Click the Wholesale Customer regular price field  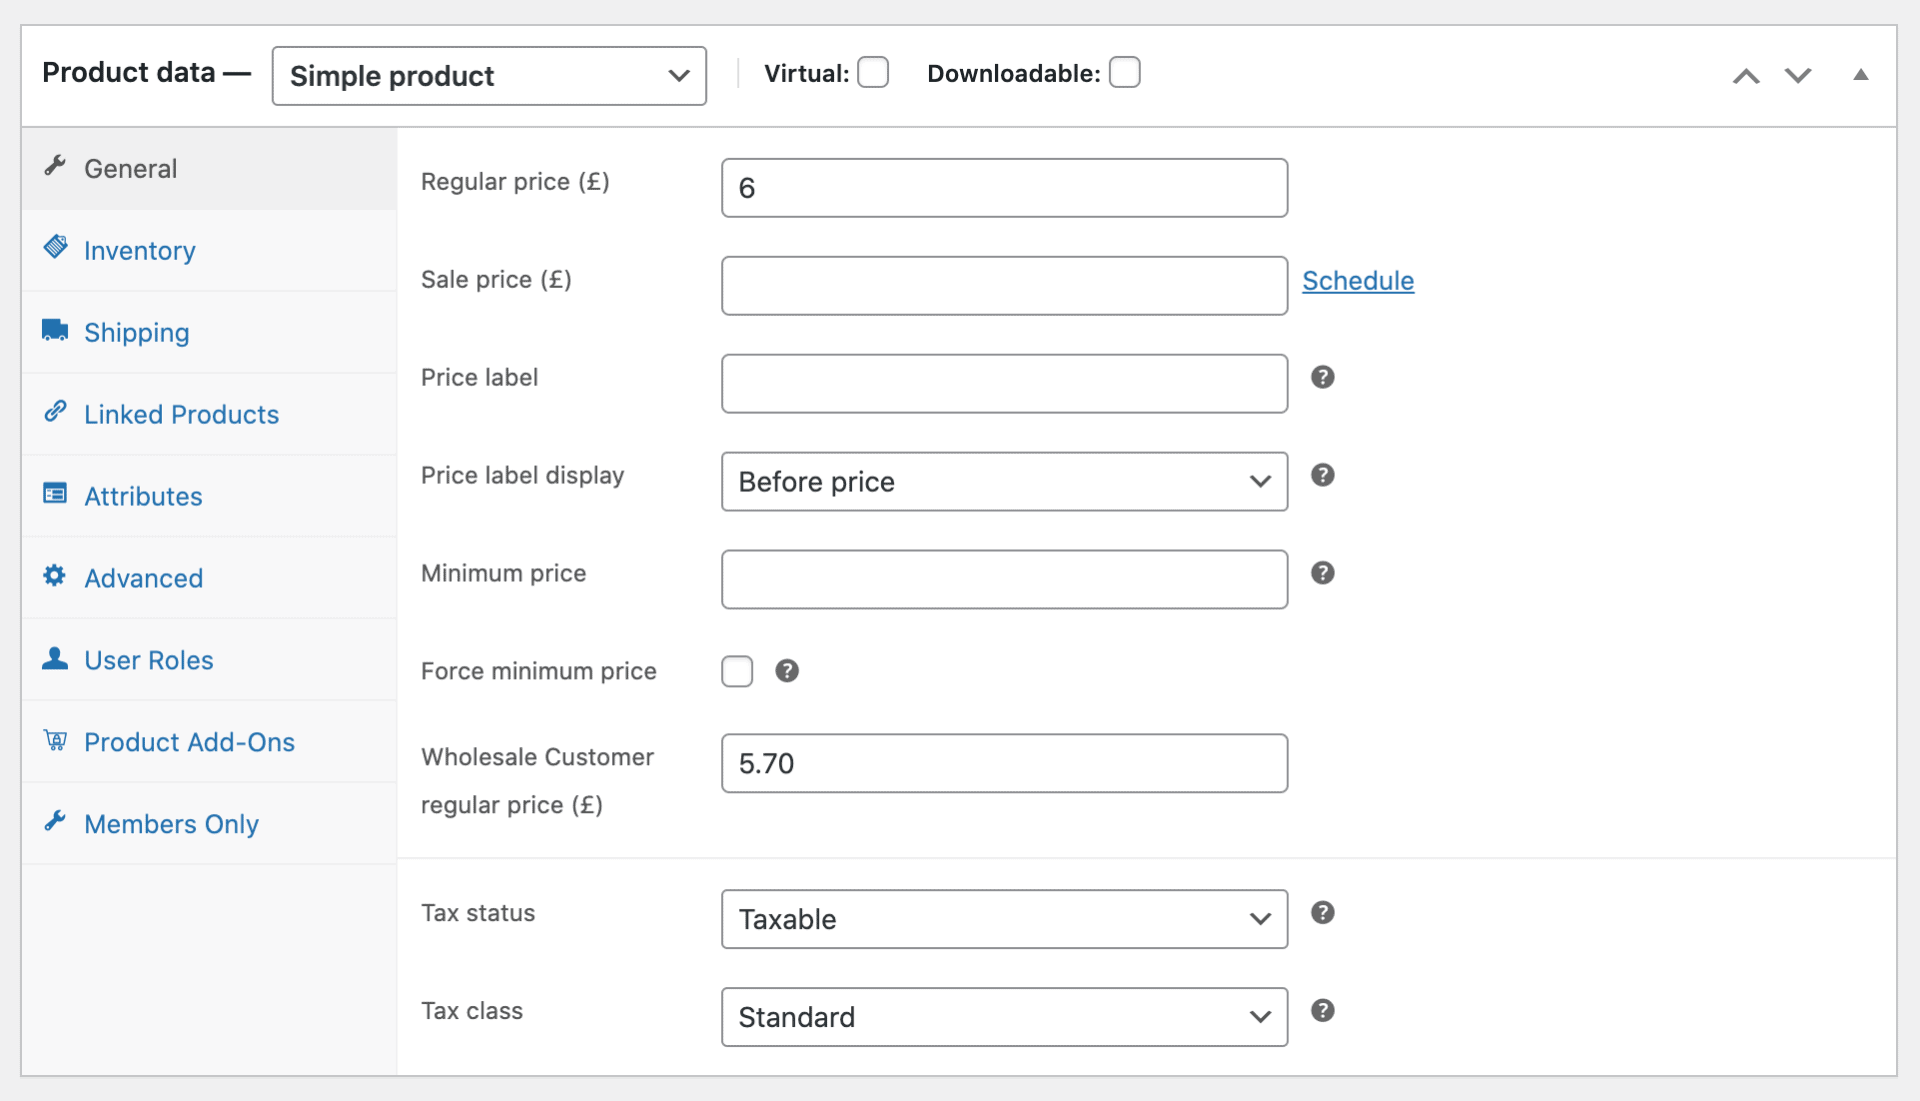coord(1004,764)
